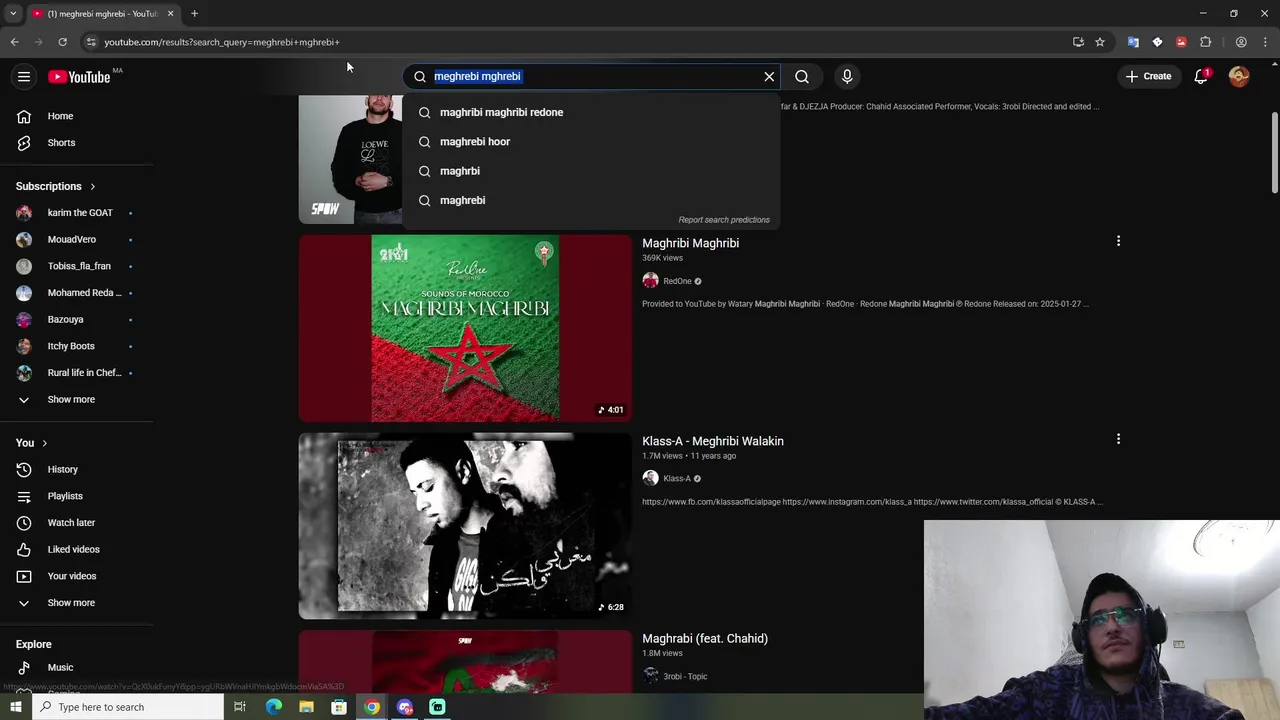
Task: Click the search input field
Action: click(x=595, y=77)
